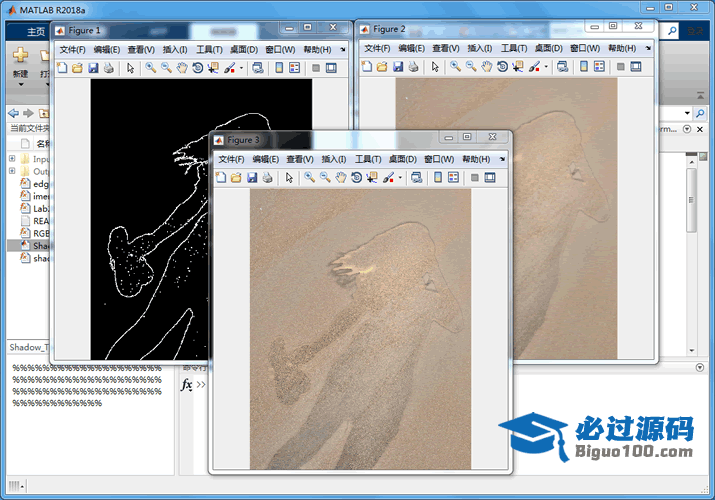Click Zoom In tool in Figure 3

point(309,178)
